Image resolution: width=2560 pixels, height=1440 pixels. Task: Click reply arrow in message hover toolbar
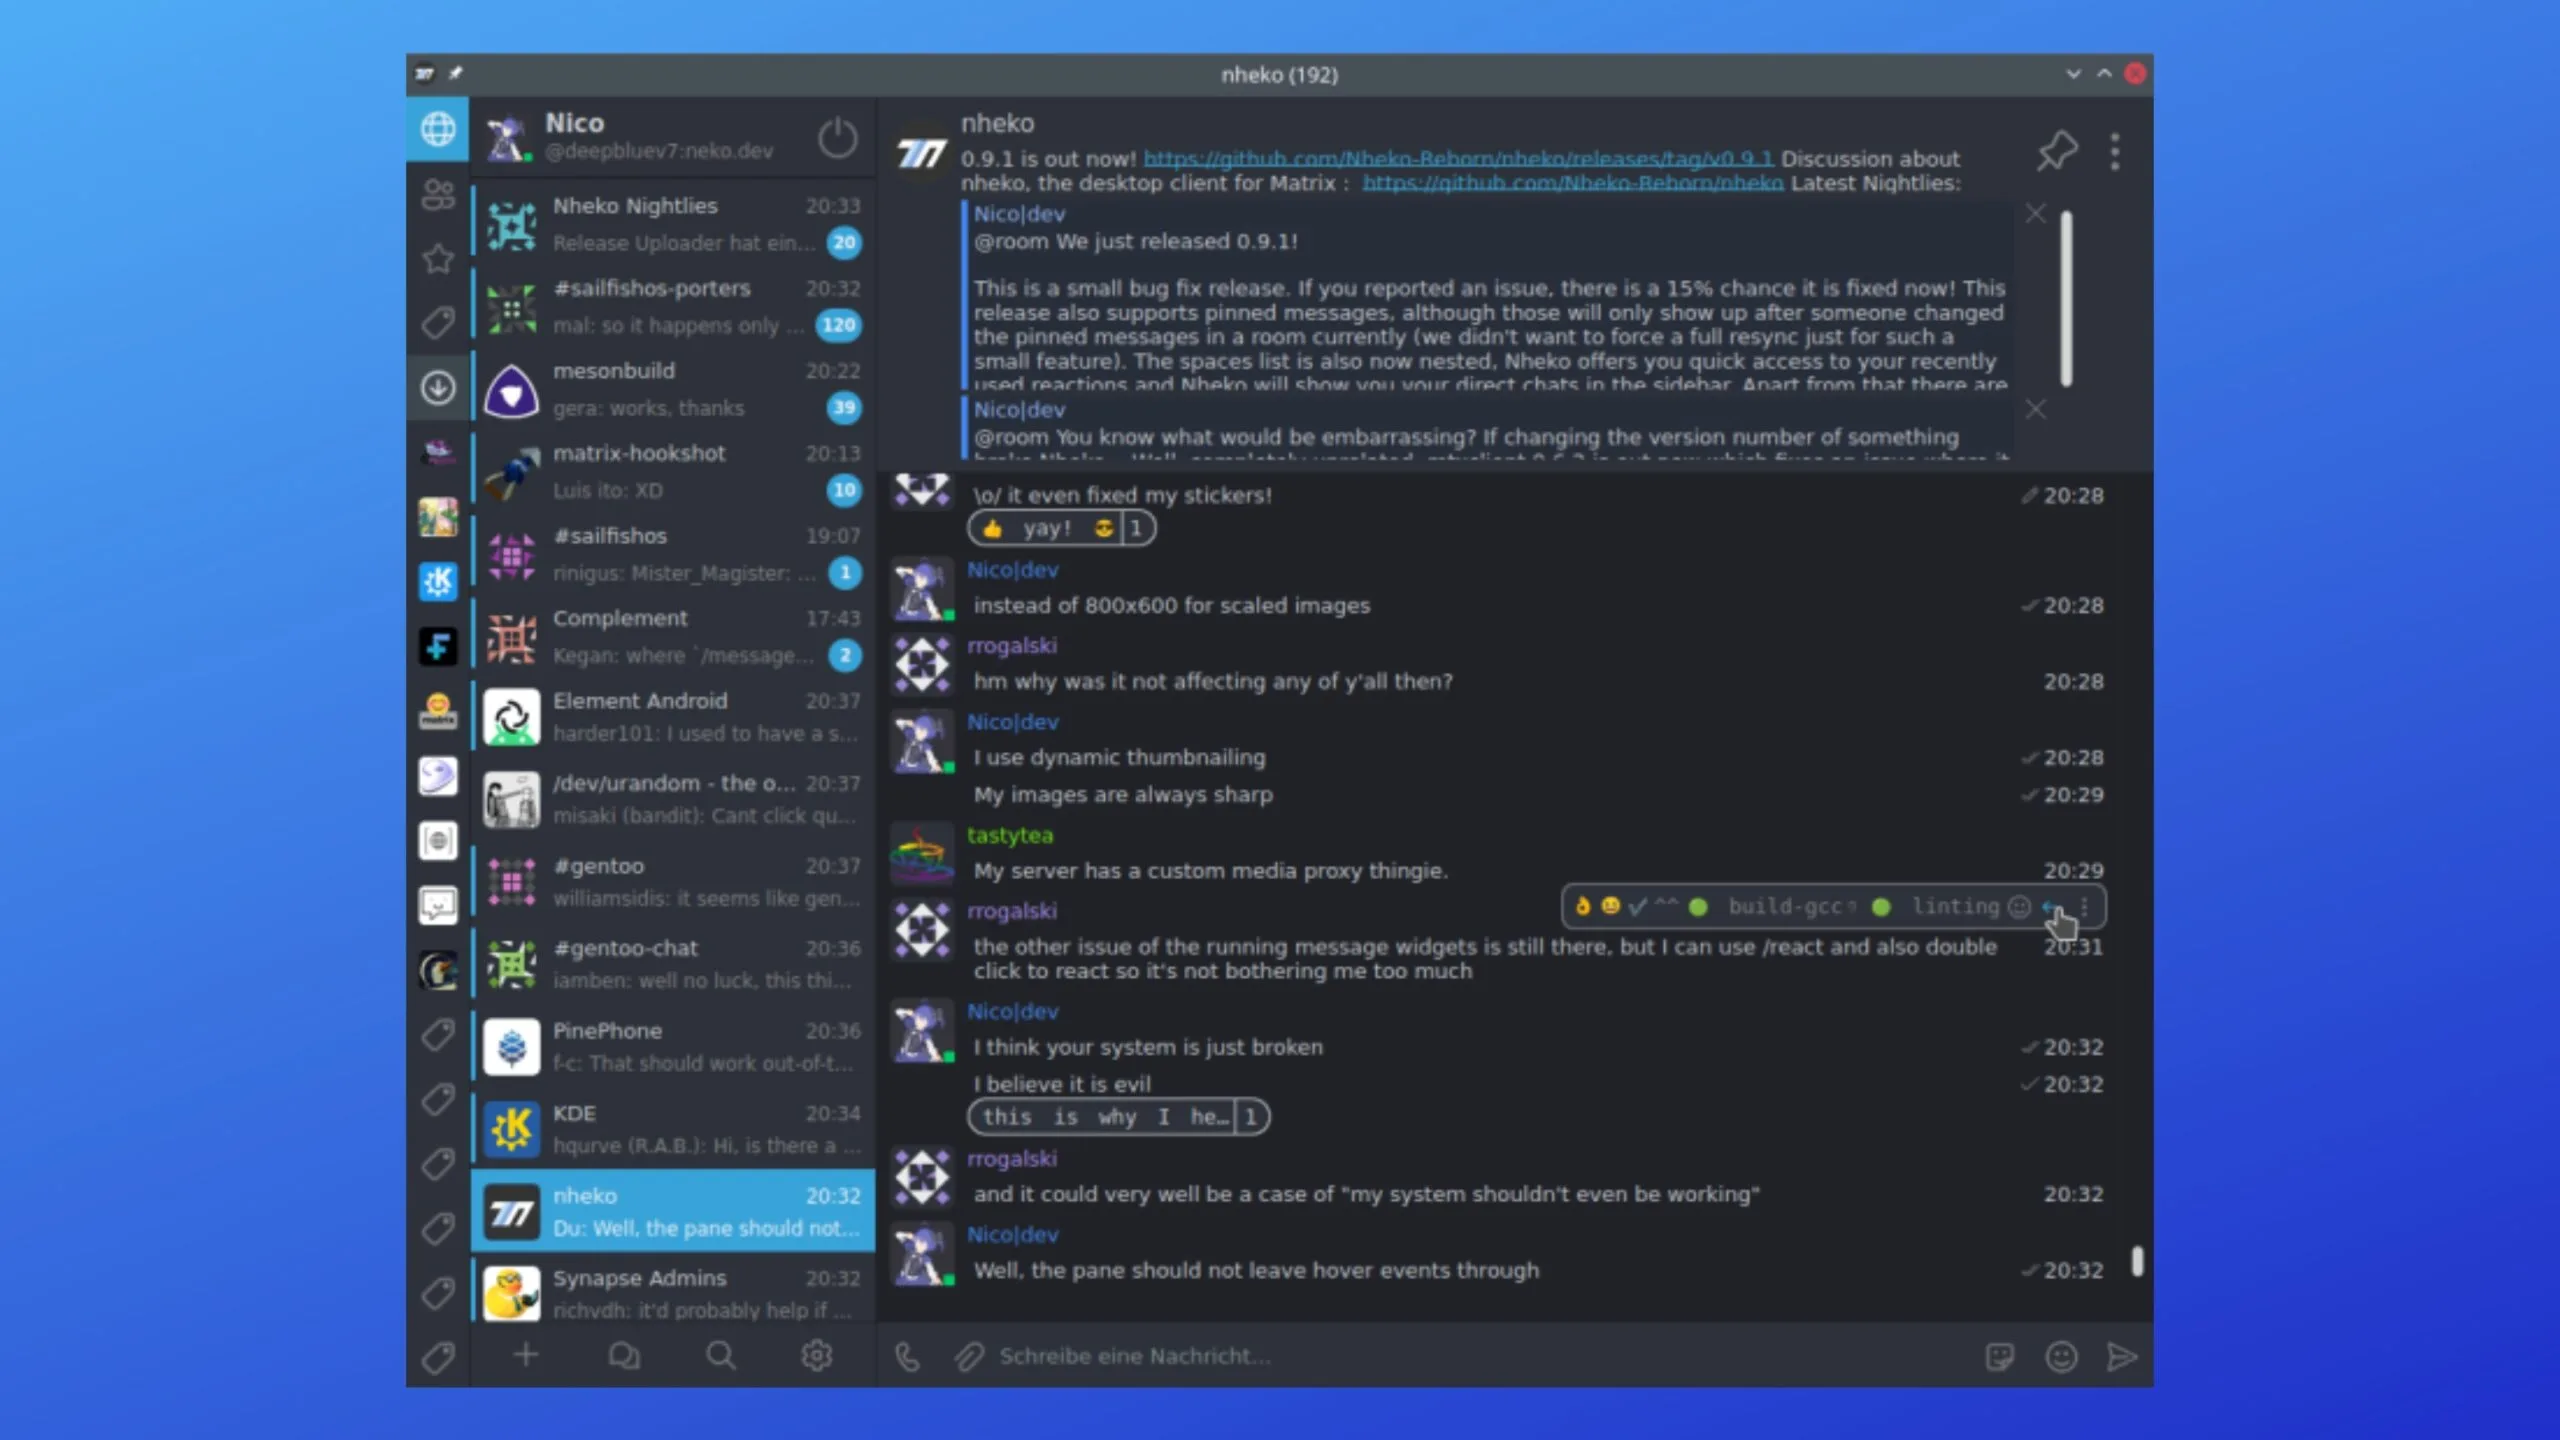2052,906
